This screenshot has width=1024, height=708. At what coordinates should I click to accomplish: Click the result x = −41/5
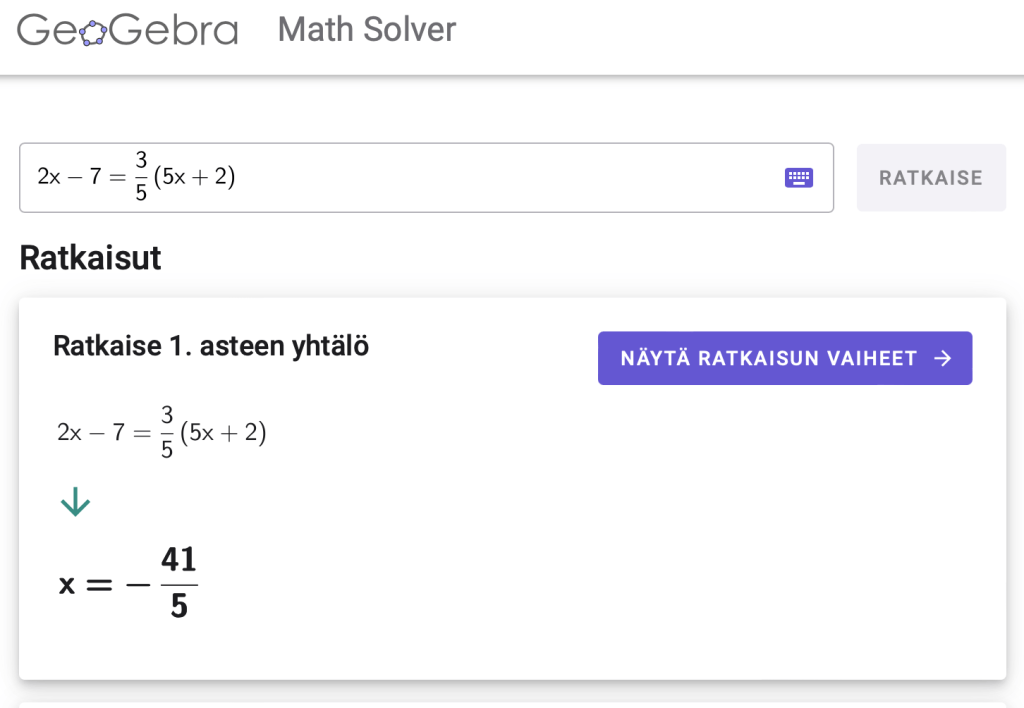pyautogui.click(x=127, y=583)
